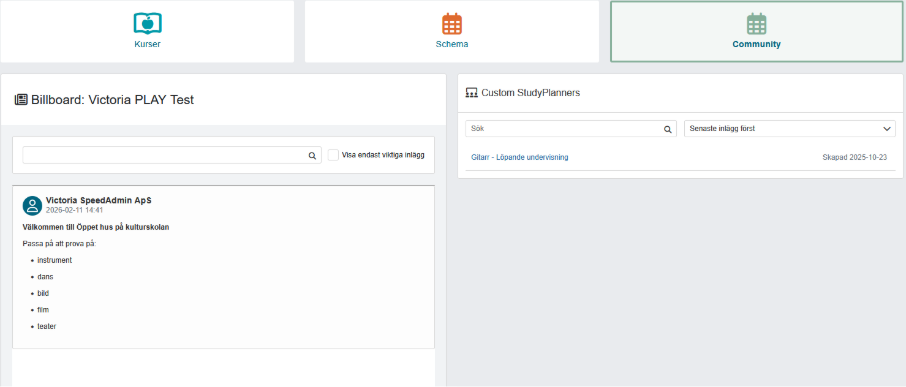
Task: Click the Billboard search magnifier icon
Action: tap(312, 155)
